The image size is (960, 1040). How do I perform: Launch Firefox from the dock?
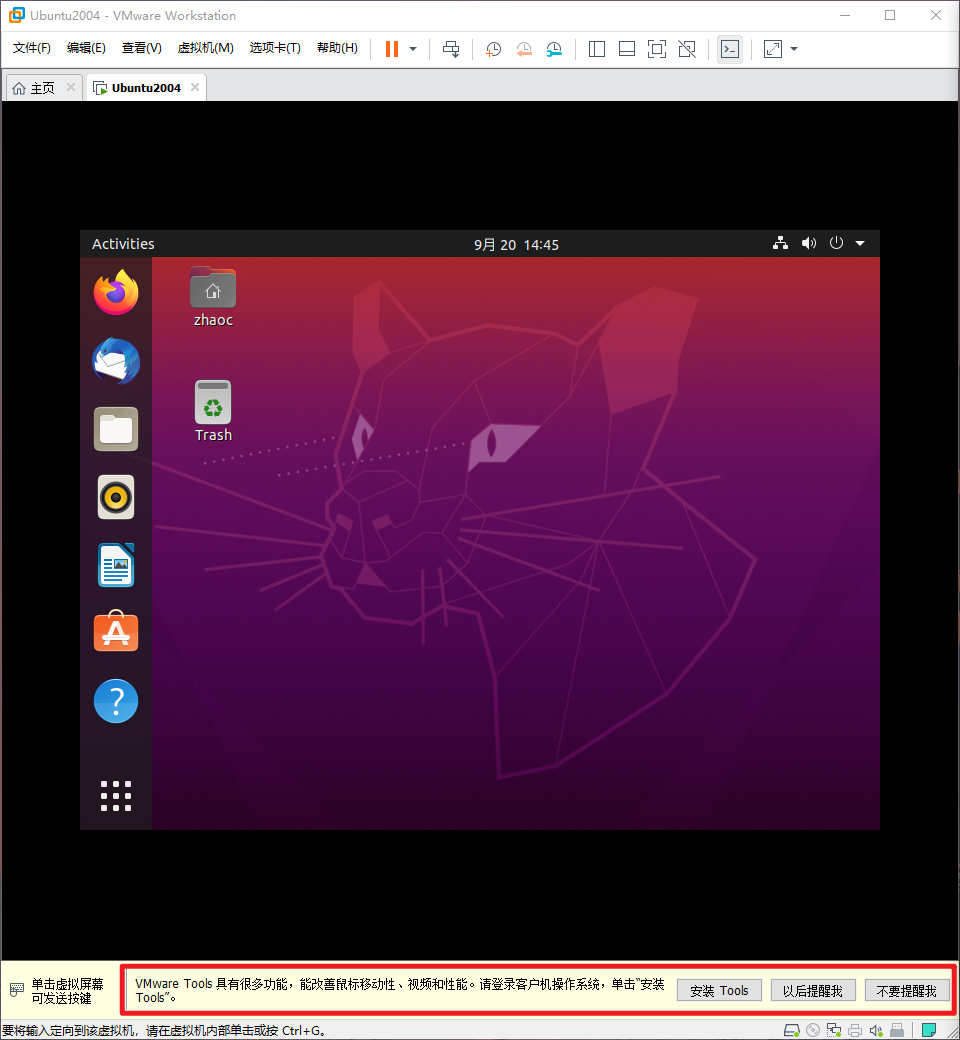pyautogui.click(x=115, y=292)
